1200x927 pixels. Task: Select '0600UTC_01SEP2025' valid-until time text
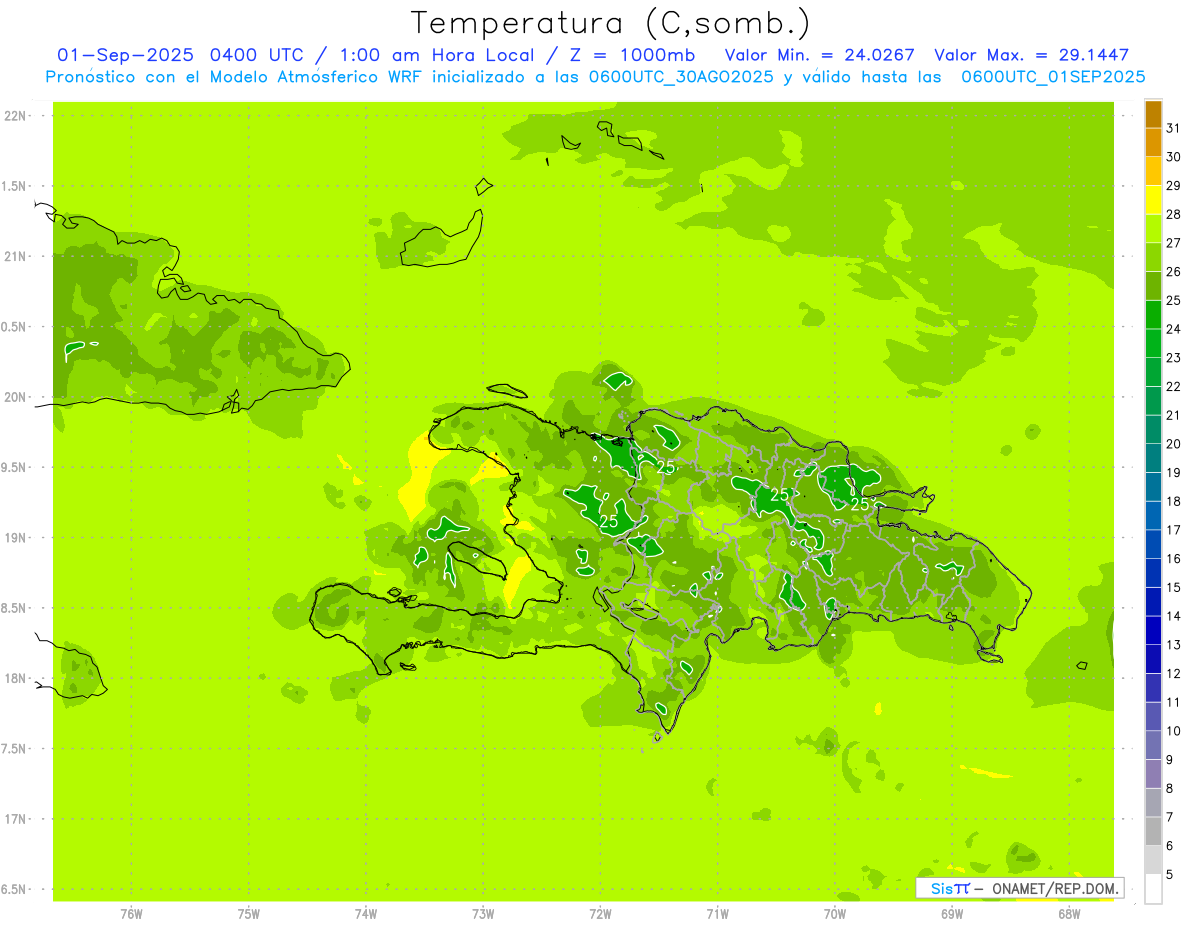click(1052, 76)
